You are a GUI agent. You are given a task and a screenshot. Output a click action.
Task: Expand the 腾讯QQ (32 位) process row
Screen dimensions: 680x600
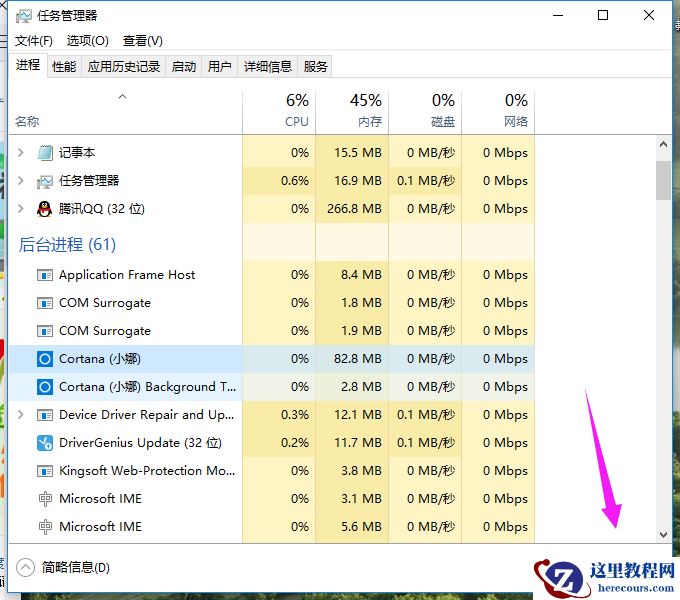click(x=20, y=209)
